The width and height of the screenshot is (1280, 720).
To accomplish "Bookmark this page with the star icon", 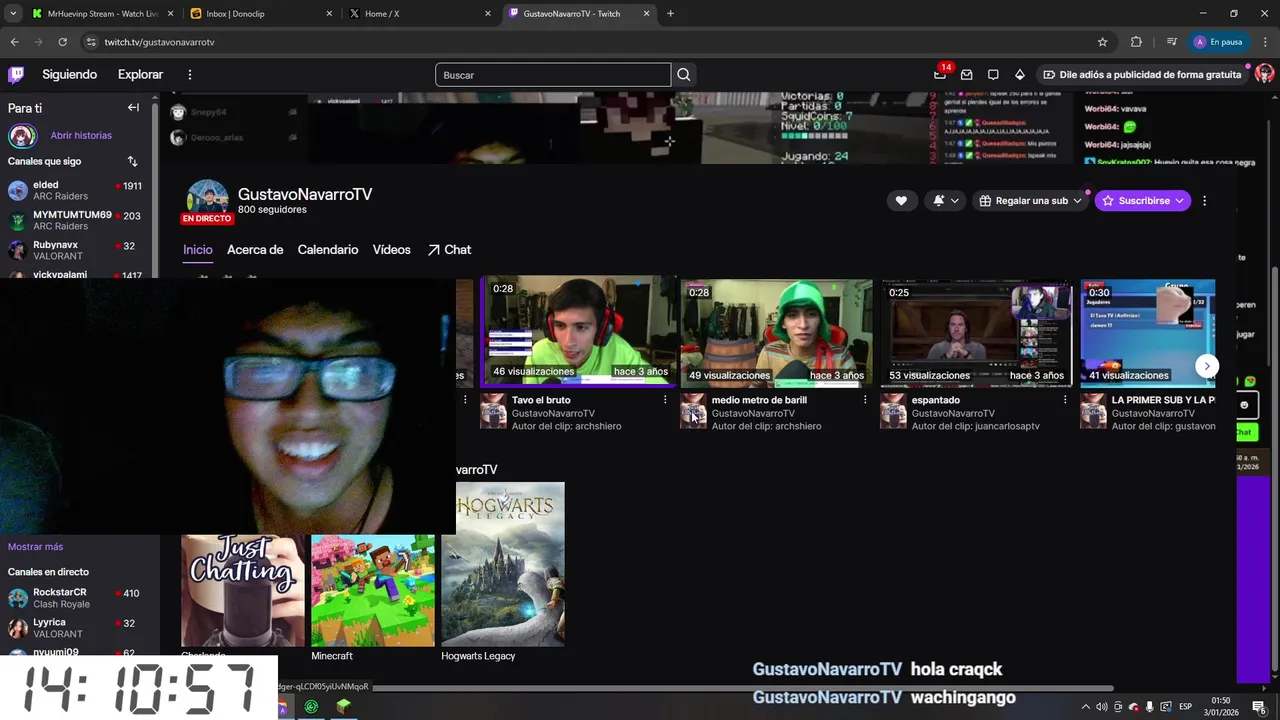I will pos(1102,42).
